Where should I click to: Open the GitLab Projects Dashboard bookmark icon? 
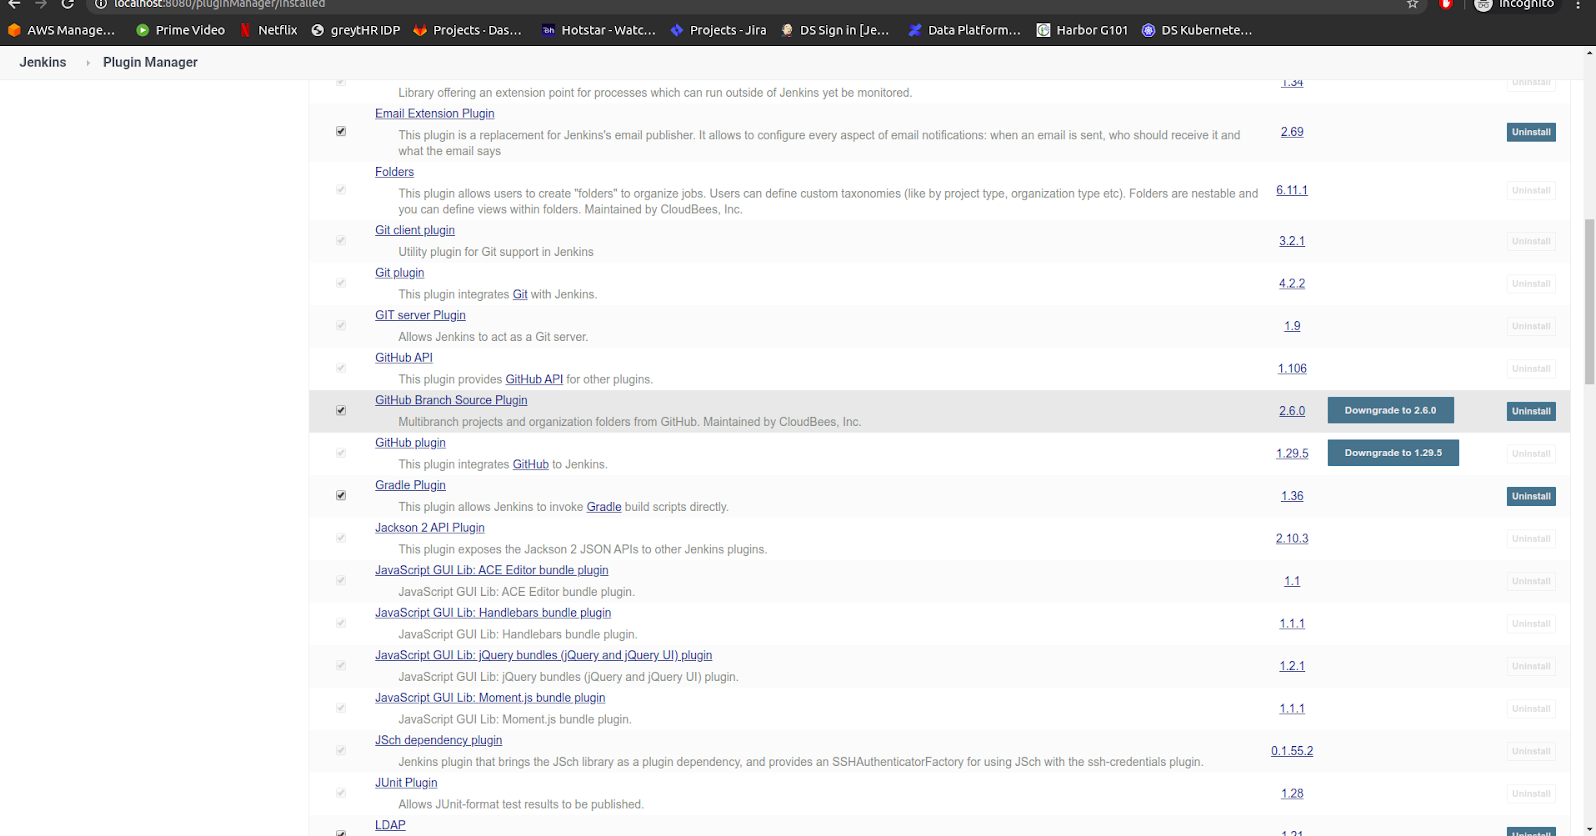click(420, 30)
